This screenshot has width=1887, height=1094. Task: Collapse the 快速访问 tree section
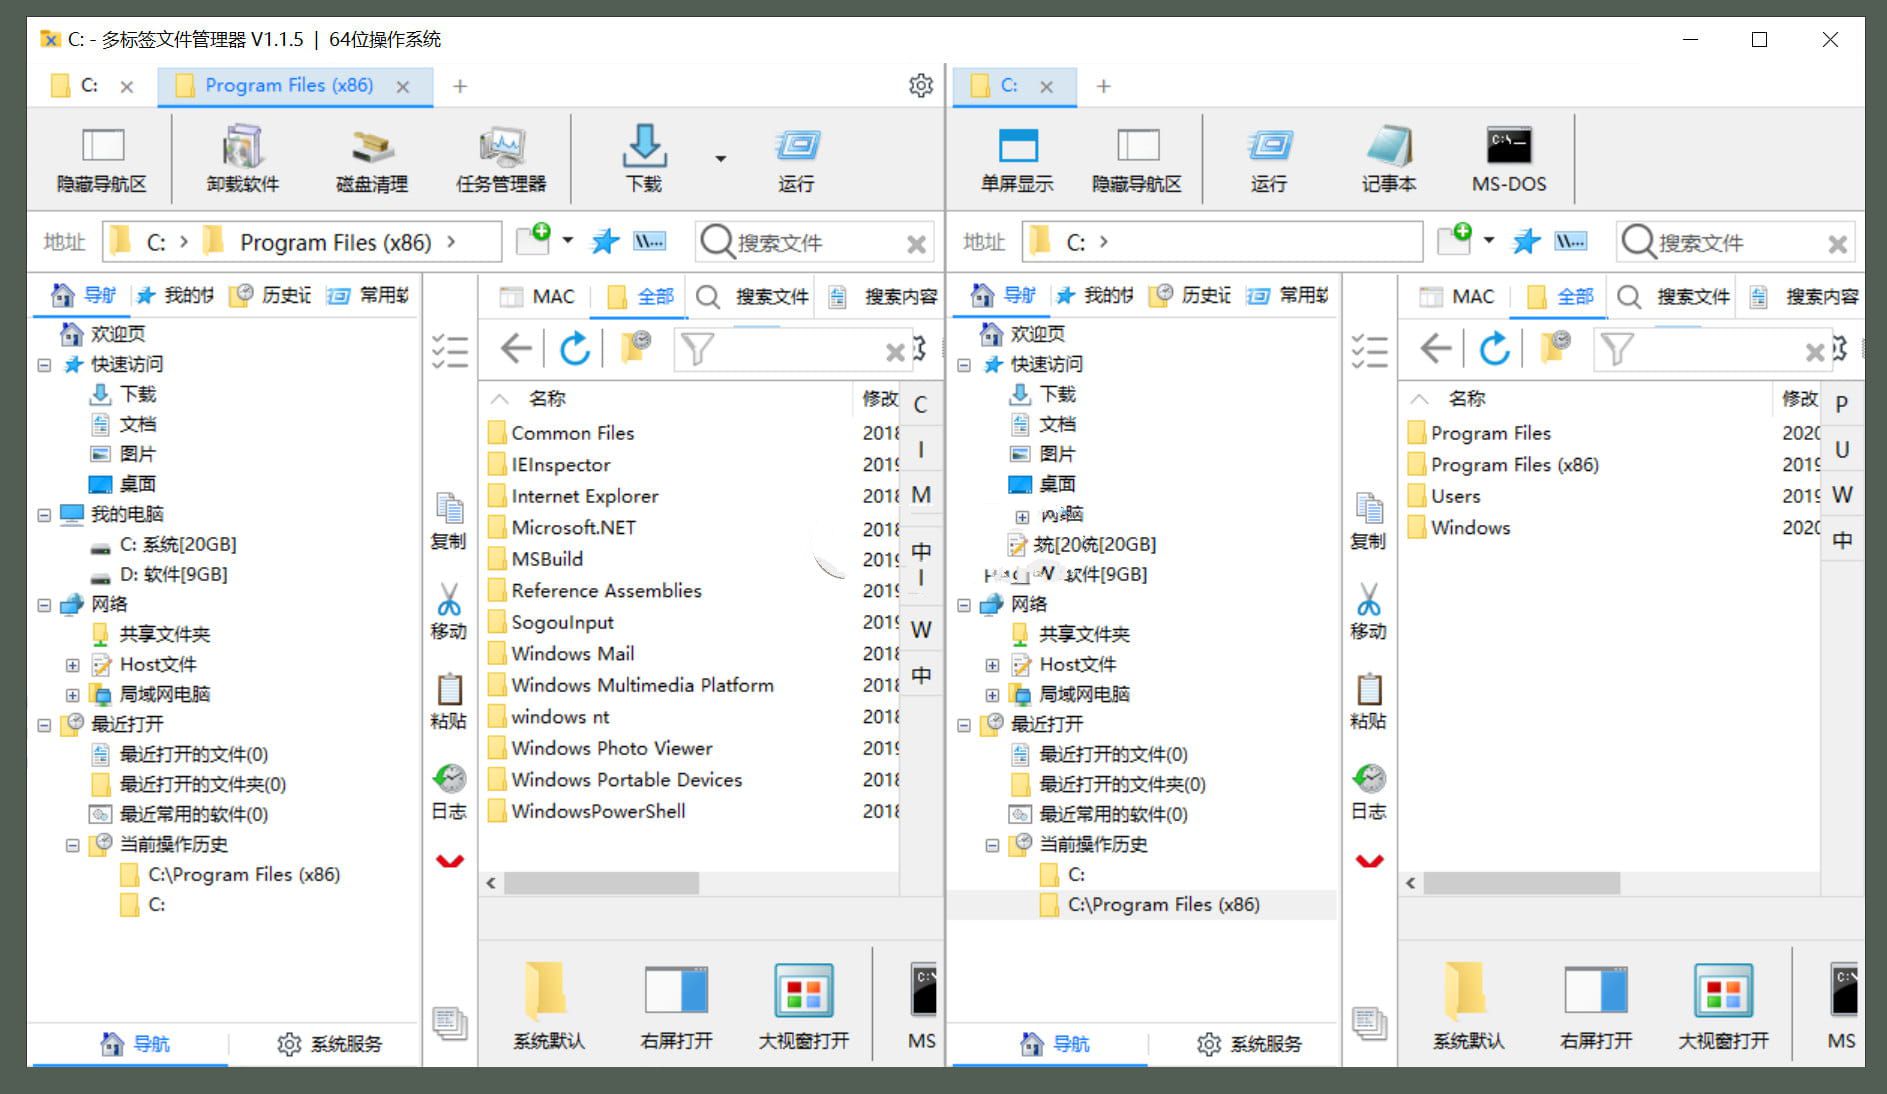tap(44, 364)
